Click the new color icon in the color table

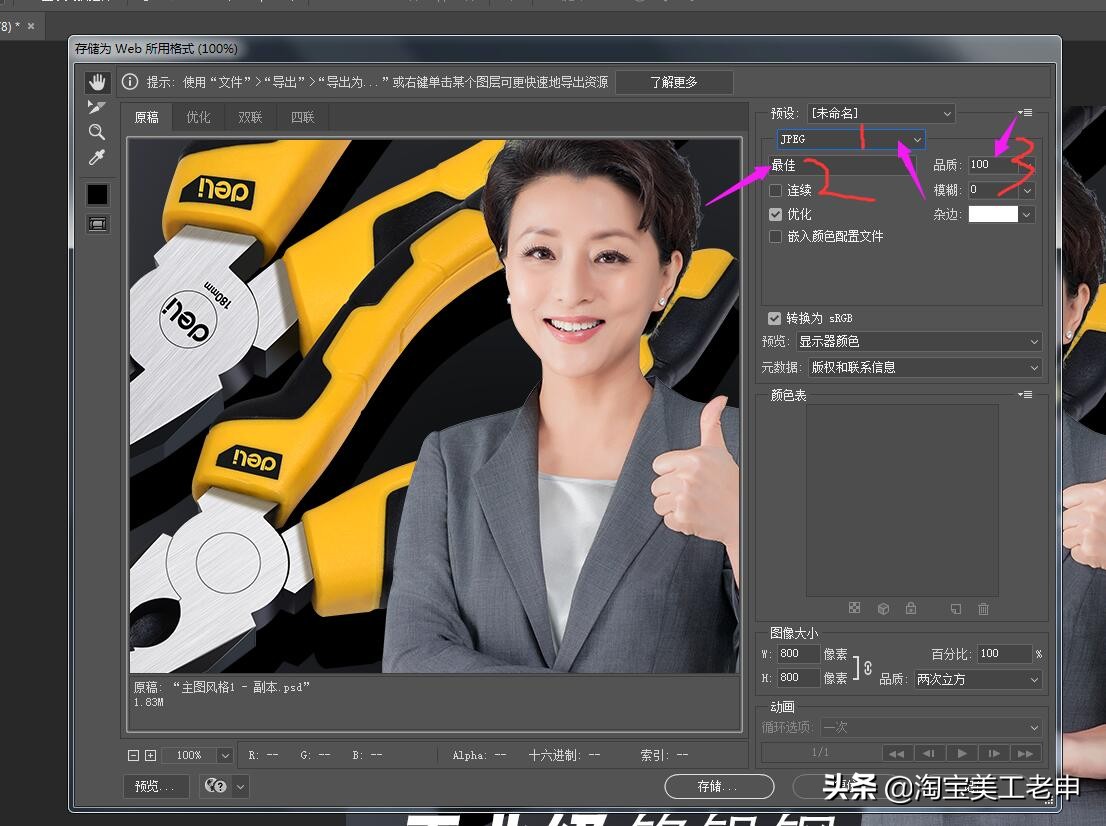pyautogui.click(x=955, y=608)
